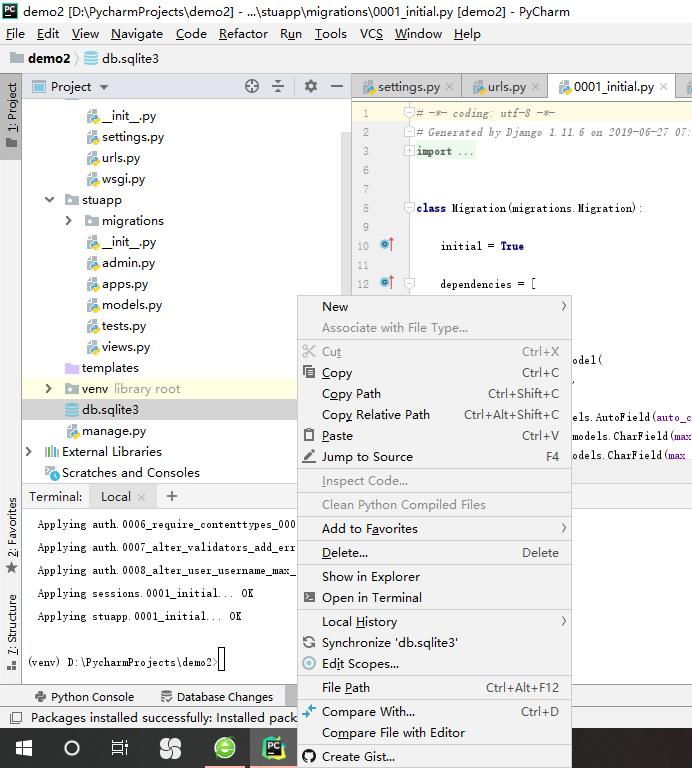Choose Delete... in context menu
Screen dimensions: 692x768
click(434, 553)
